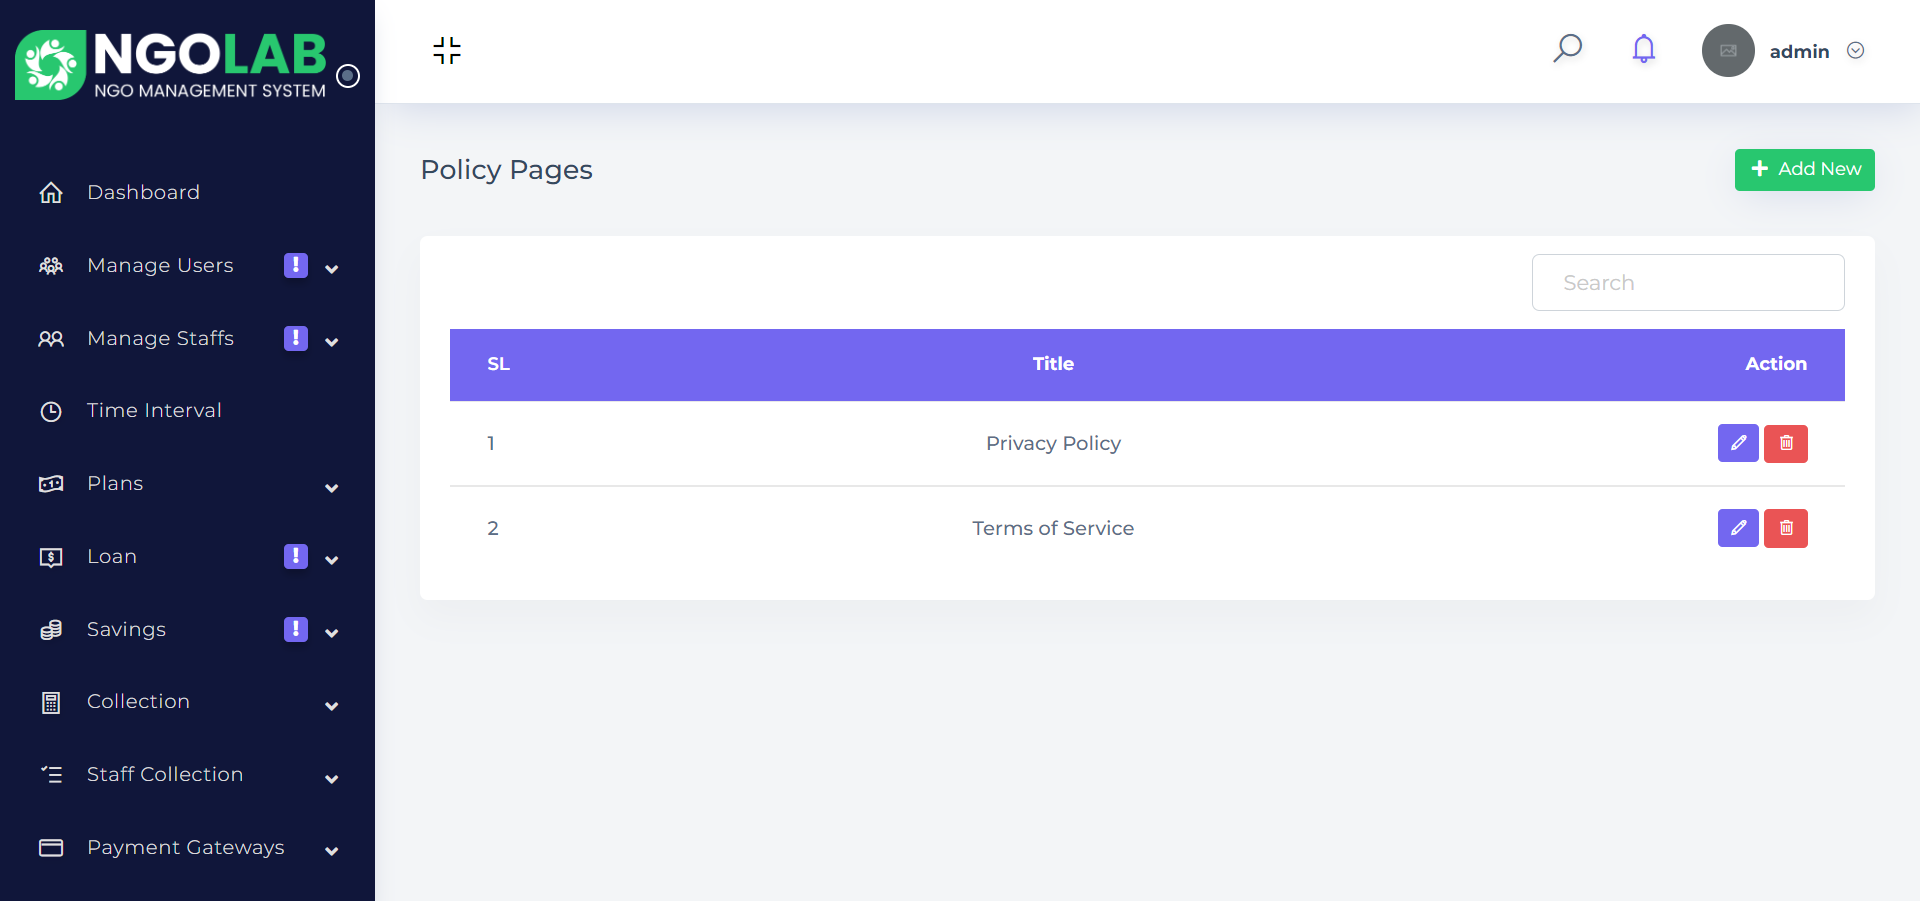Click the fullscreen collapse icon in header
The height and width of the screenshot is (901, 1920).
447,50
